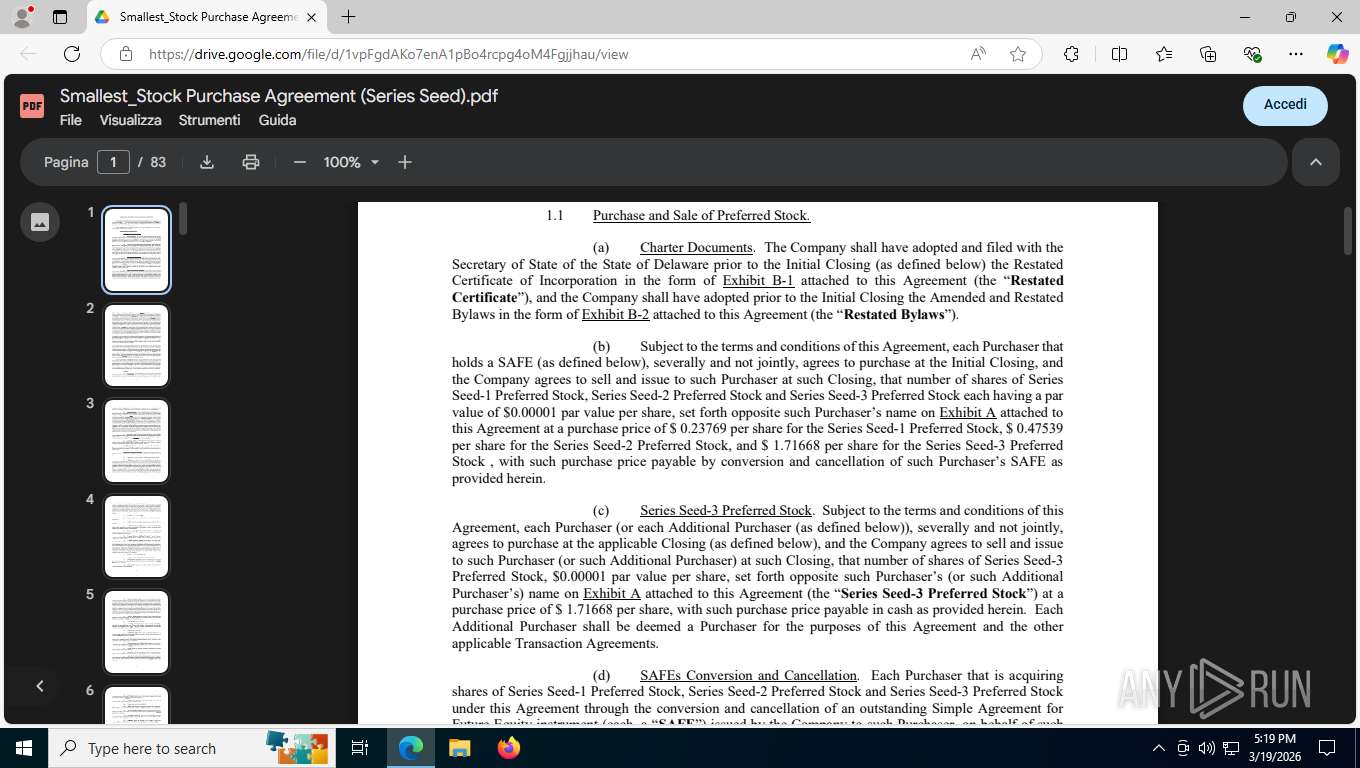Select page 2 thumbnail
Screen dimensions: 1360x768
[137, 345]
